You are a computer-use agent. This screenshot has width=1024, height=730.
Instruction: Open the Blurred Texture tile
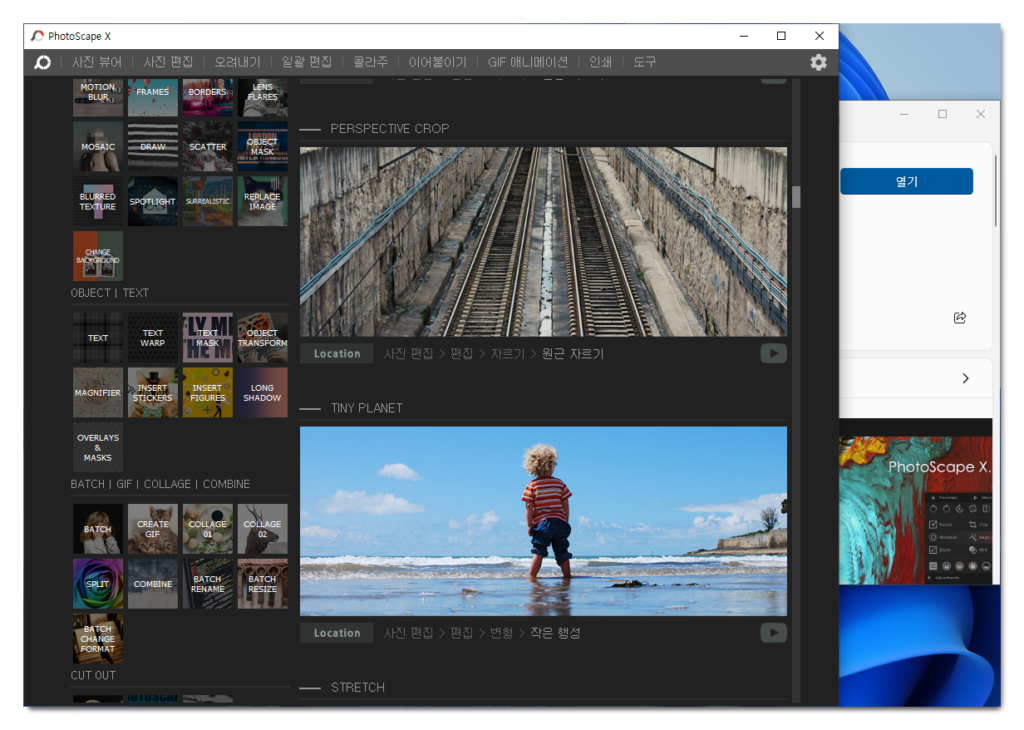point(98,201)
